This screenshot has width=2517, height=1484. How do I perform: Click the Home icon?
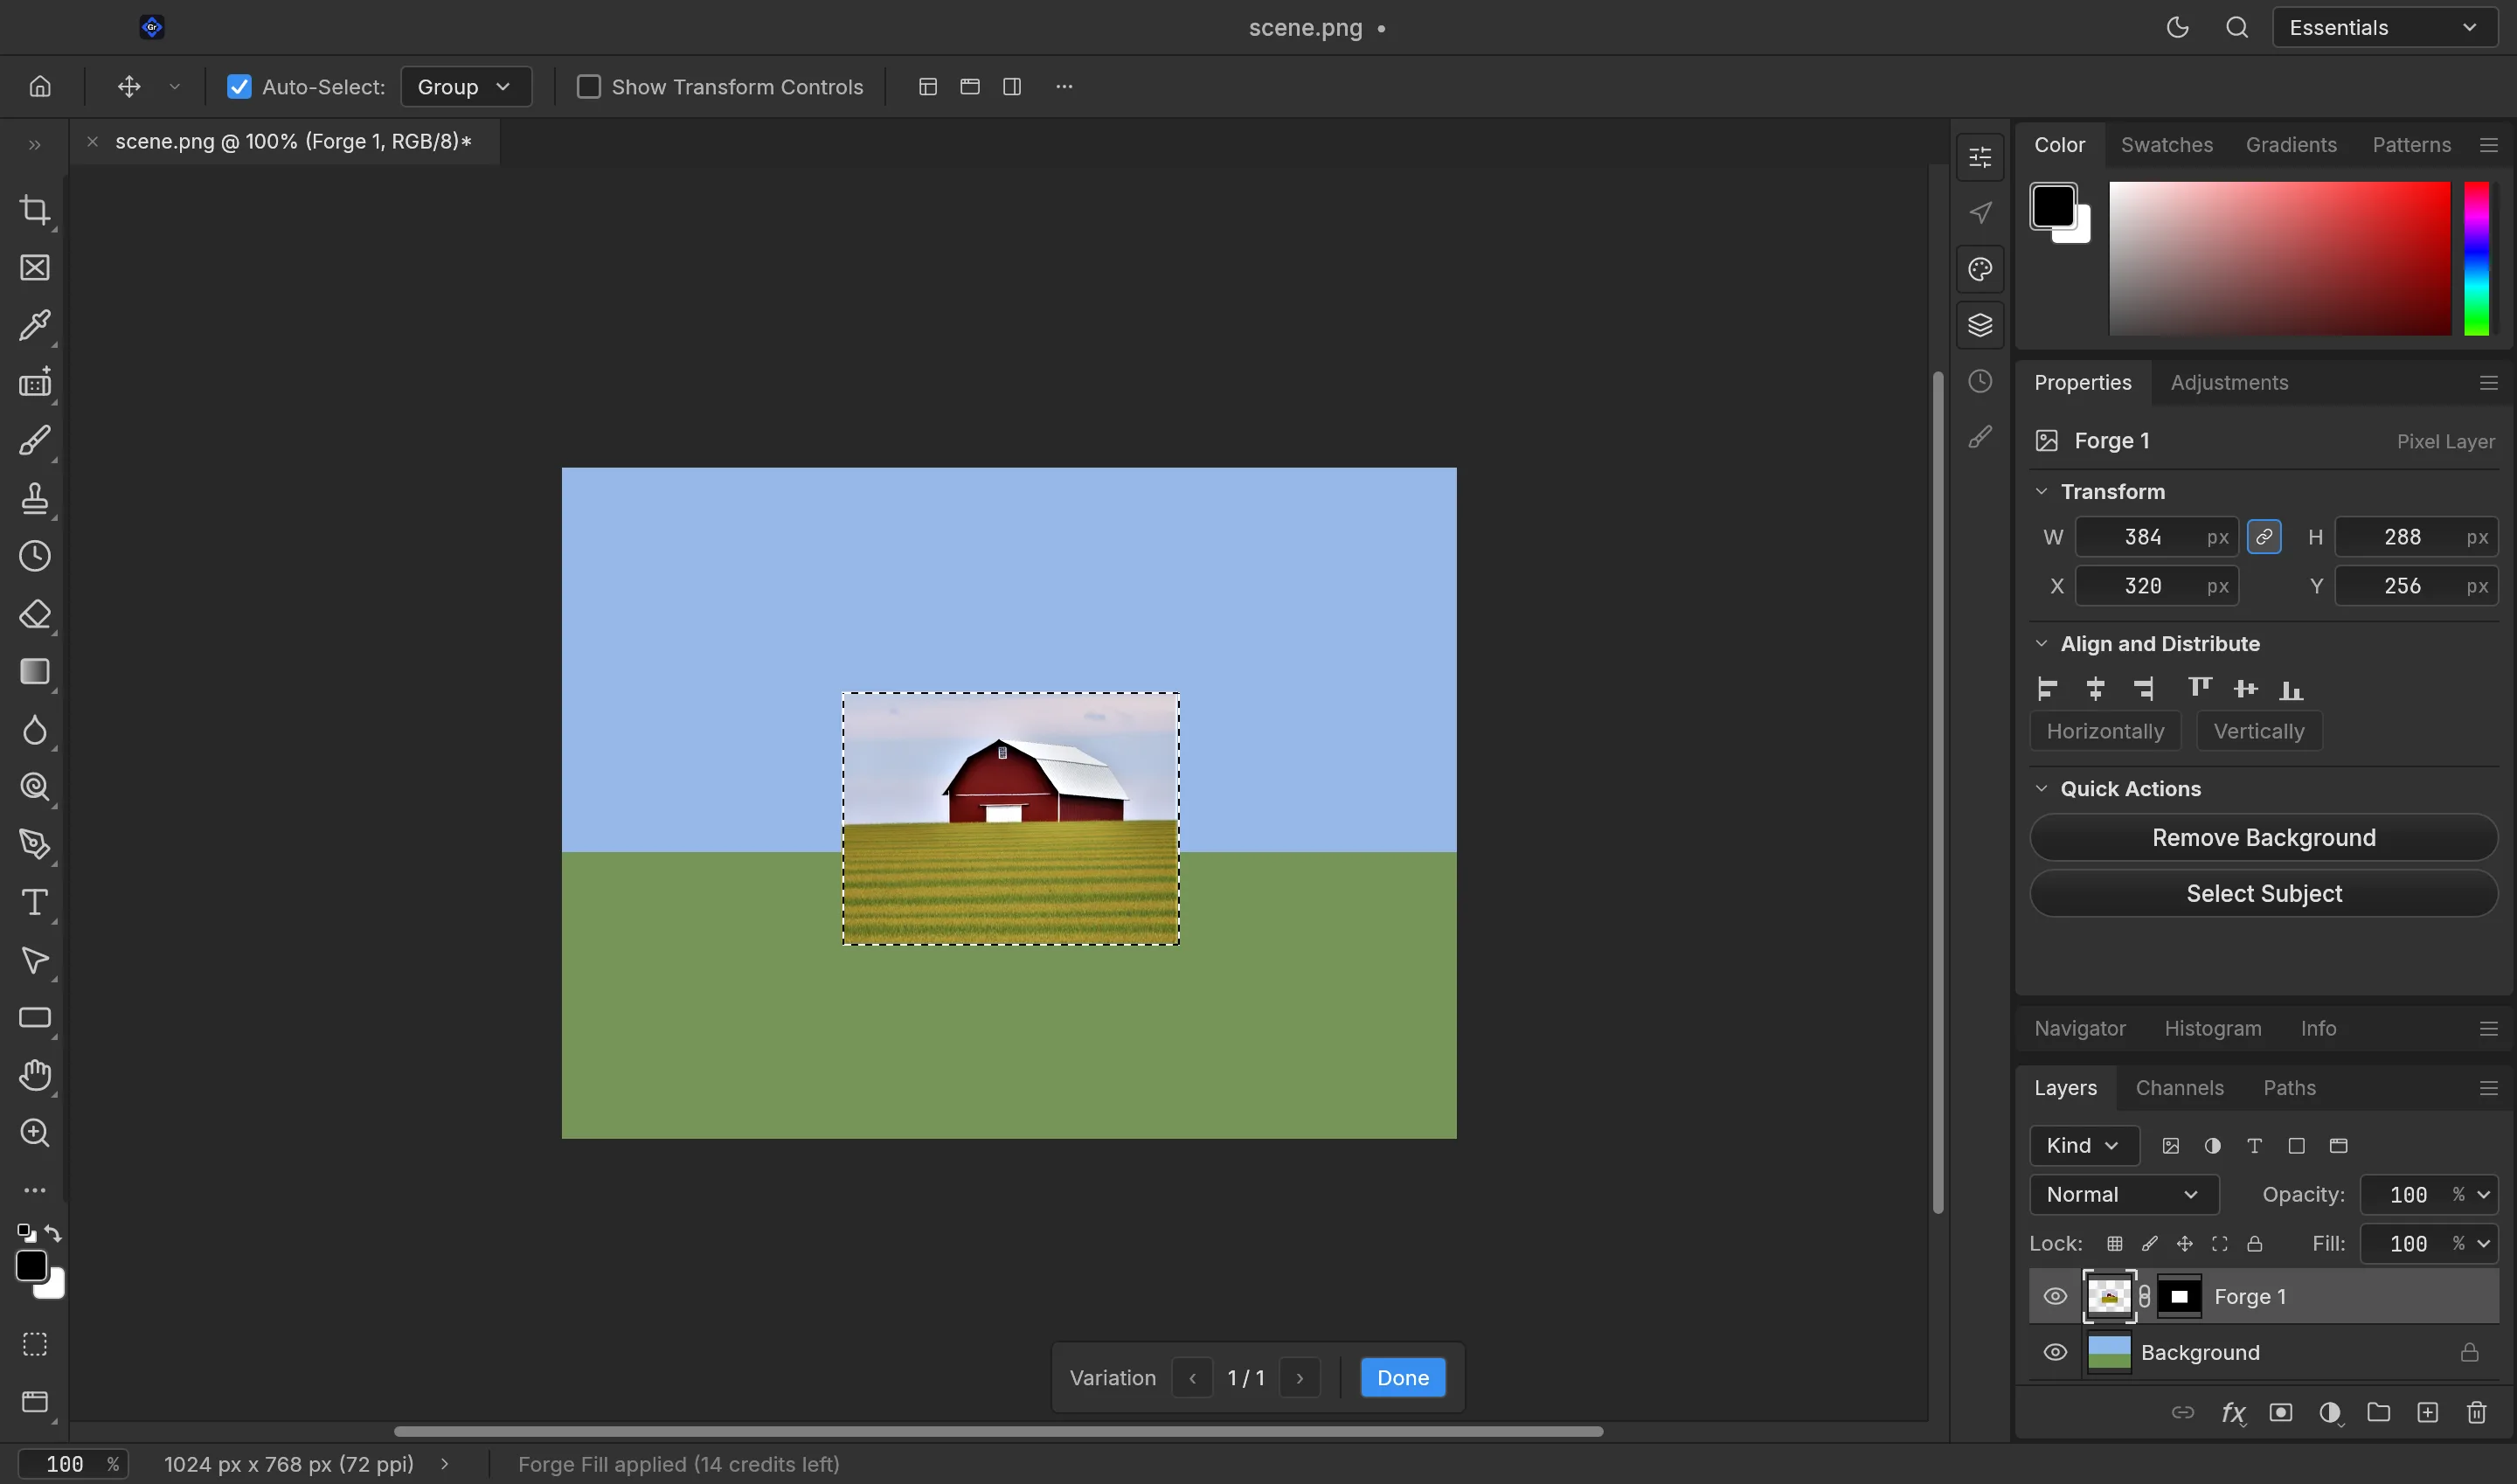(x=40, y=86)
